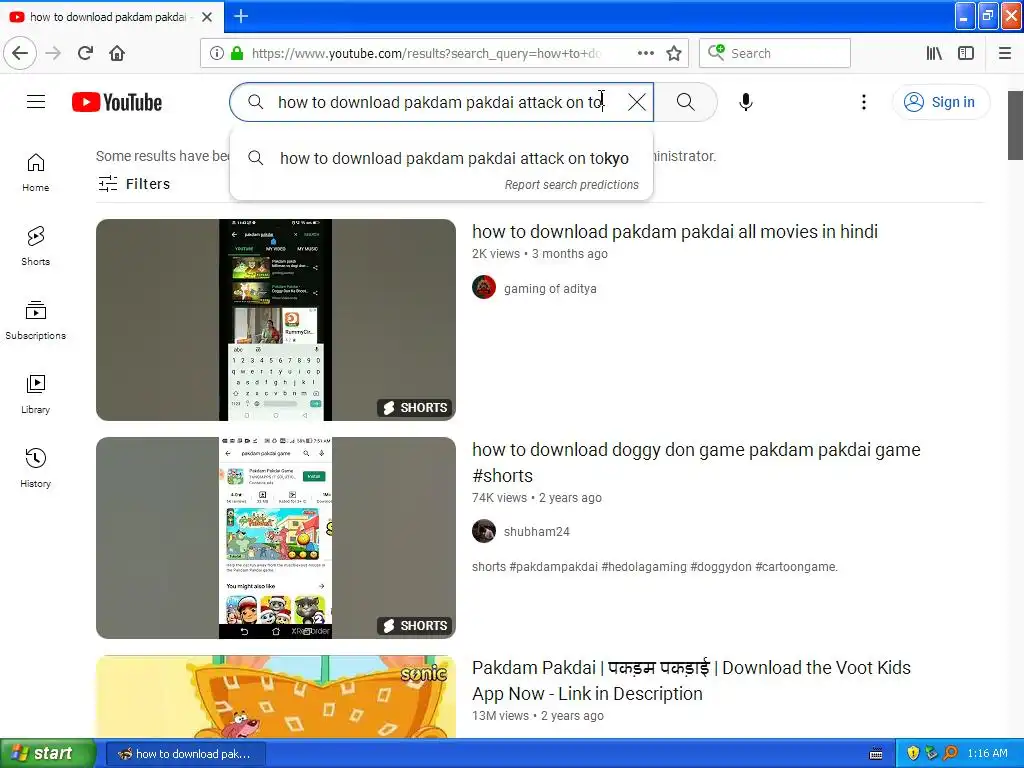Image resolution: width=1024 pixels, height=768 pixels.
Task: Bookmark this page with the star
Action: 674,53
